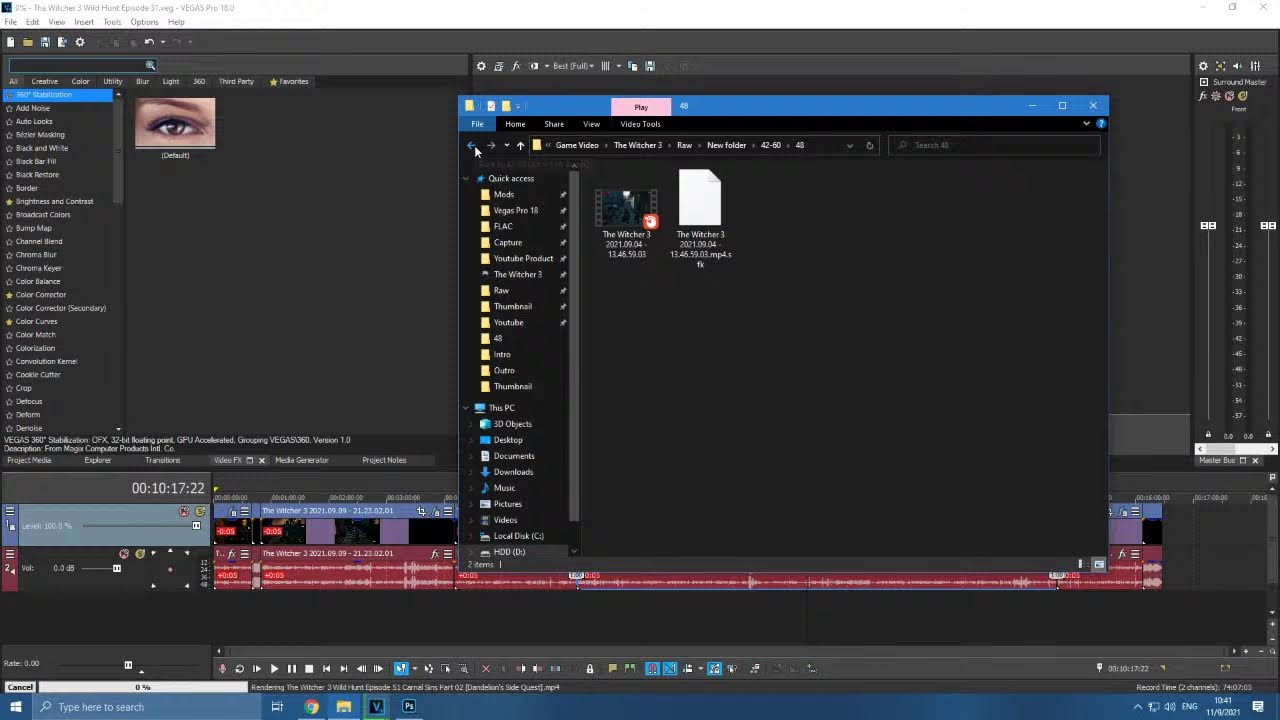Click video track 1 Level slider handle
The width and height of the screenshot is (1280, 720).
[x=196, y=525]
